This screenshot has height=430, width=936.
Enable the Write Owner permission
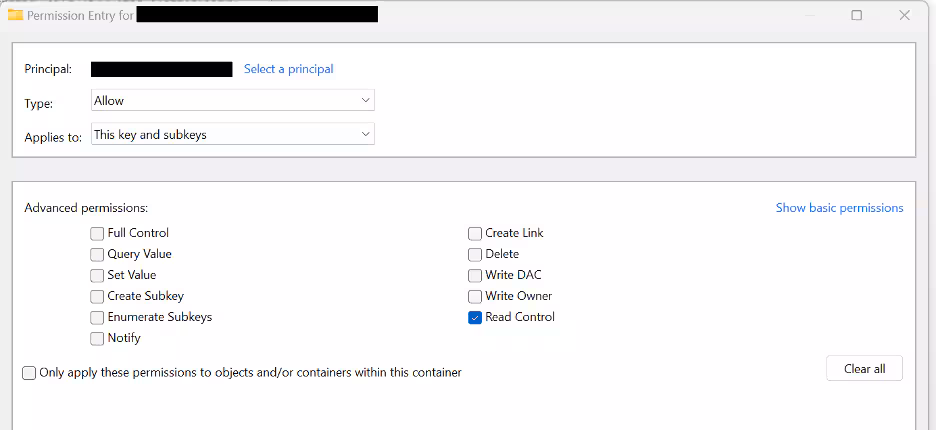[x=475, y=296]
